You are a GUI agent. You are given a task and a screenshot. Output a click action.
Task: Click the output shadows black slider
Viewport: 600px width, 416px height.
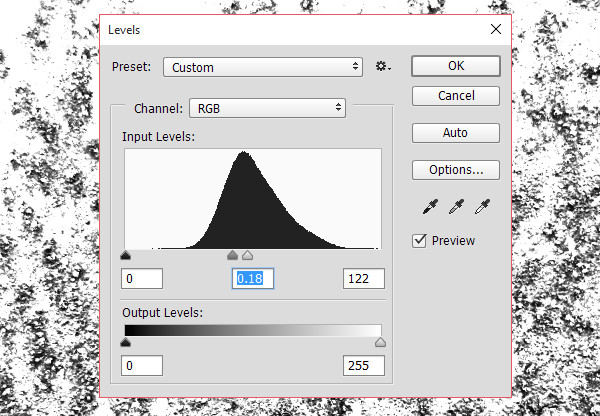tap(125, 343)
